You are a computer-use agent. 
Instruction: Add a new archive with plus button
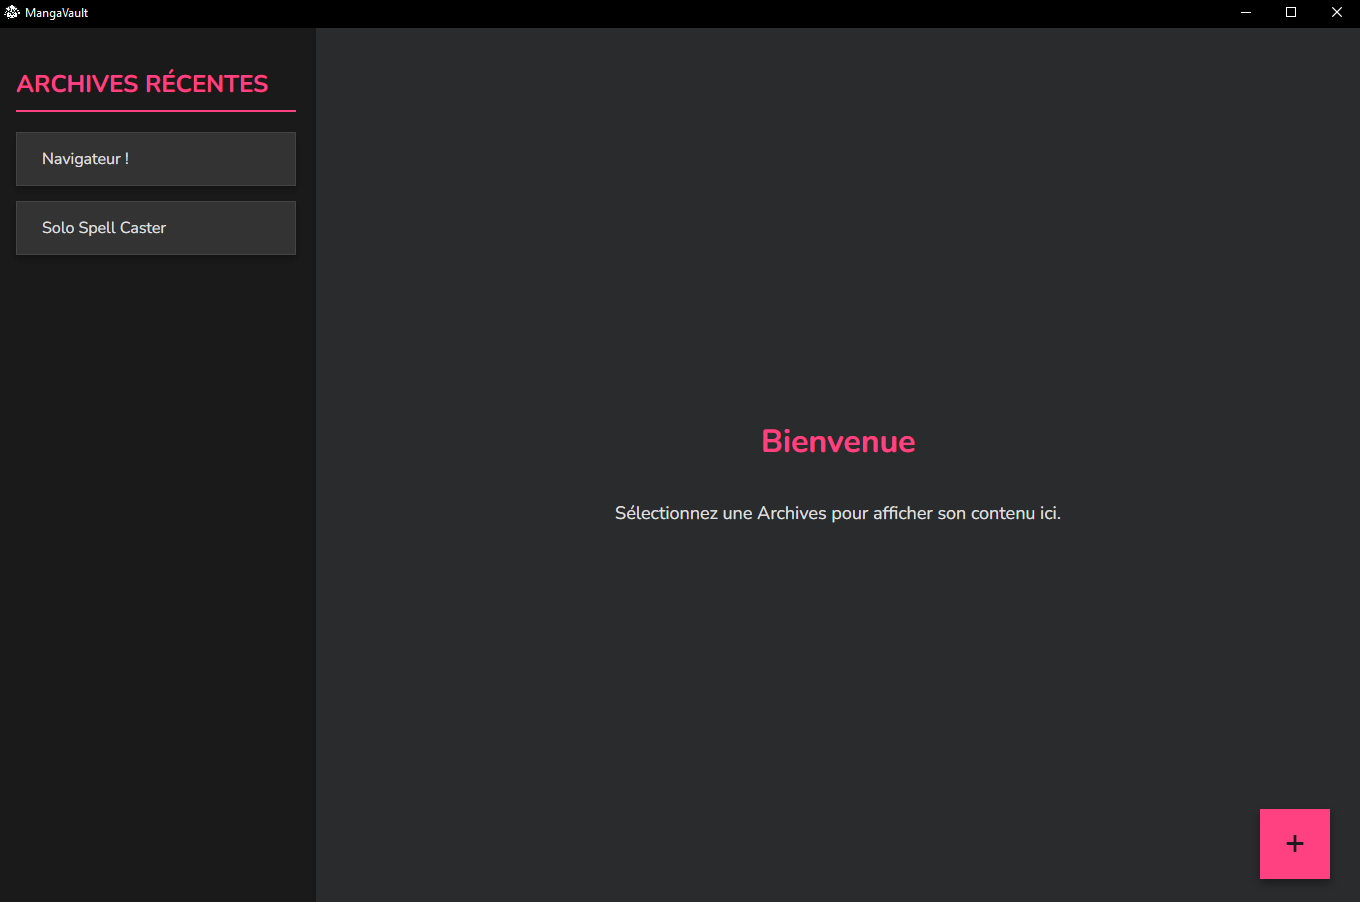(1295, 844)
